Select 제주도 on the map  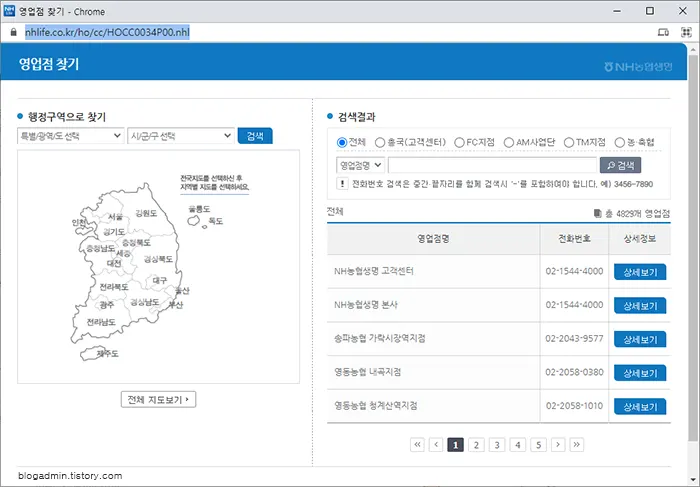[108, 354]
